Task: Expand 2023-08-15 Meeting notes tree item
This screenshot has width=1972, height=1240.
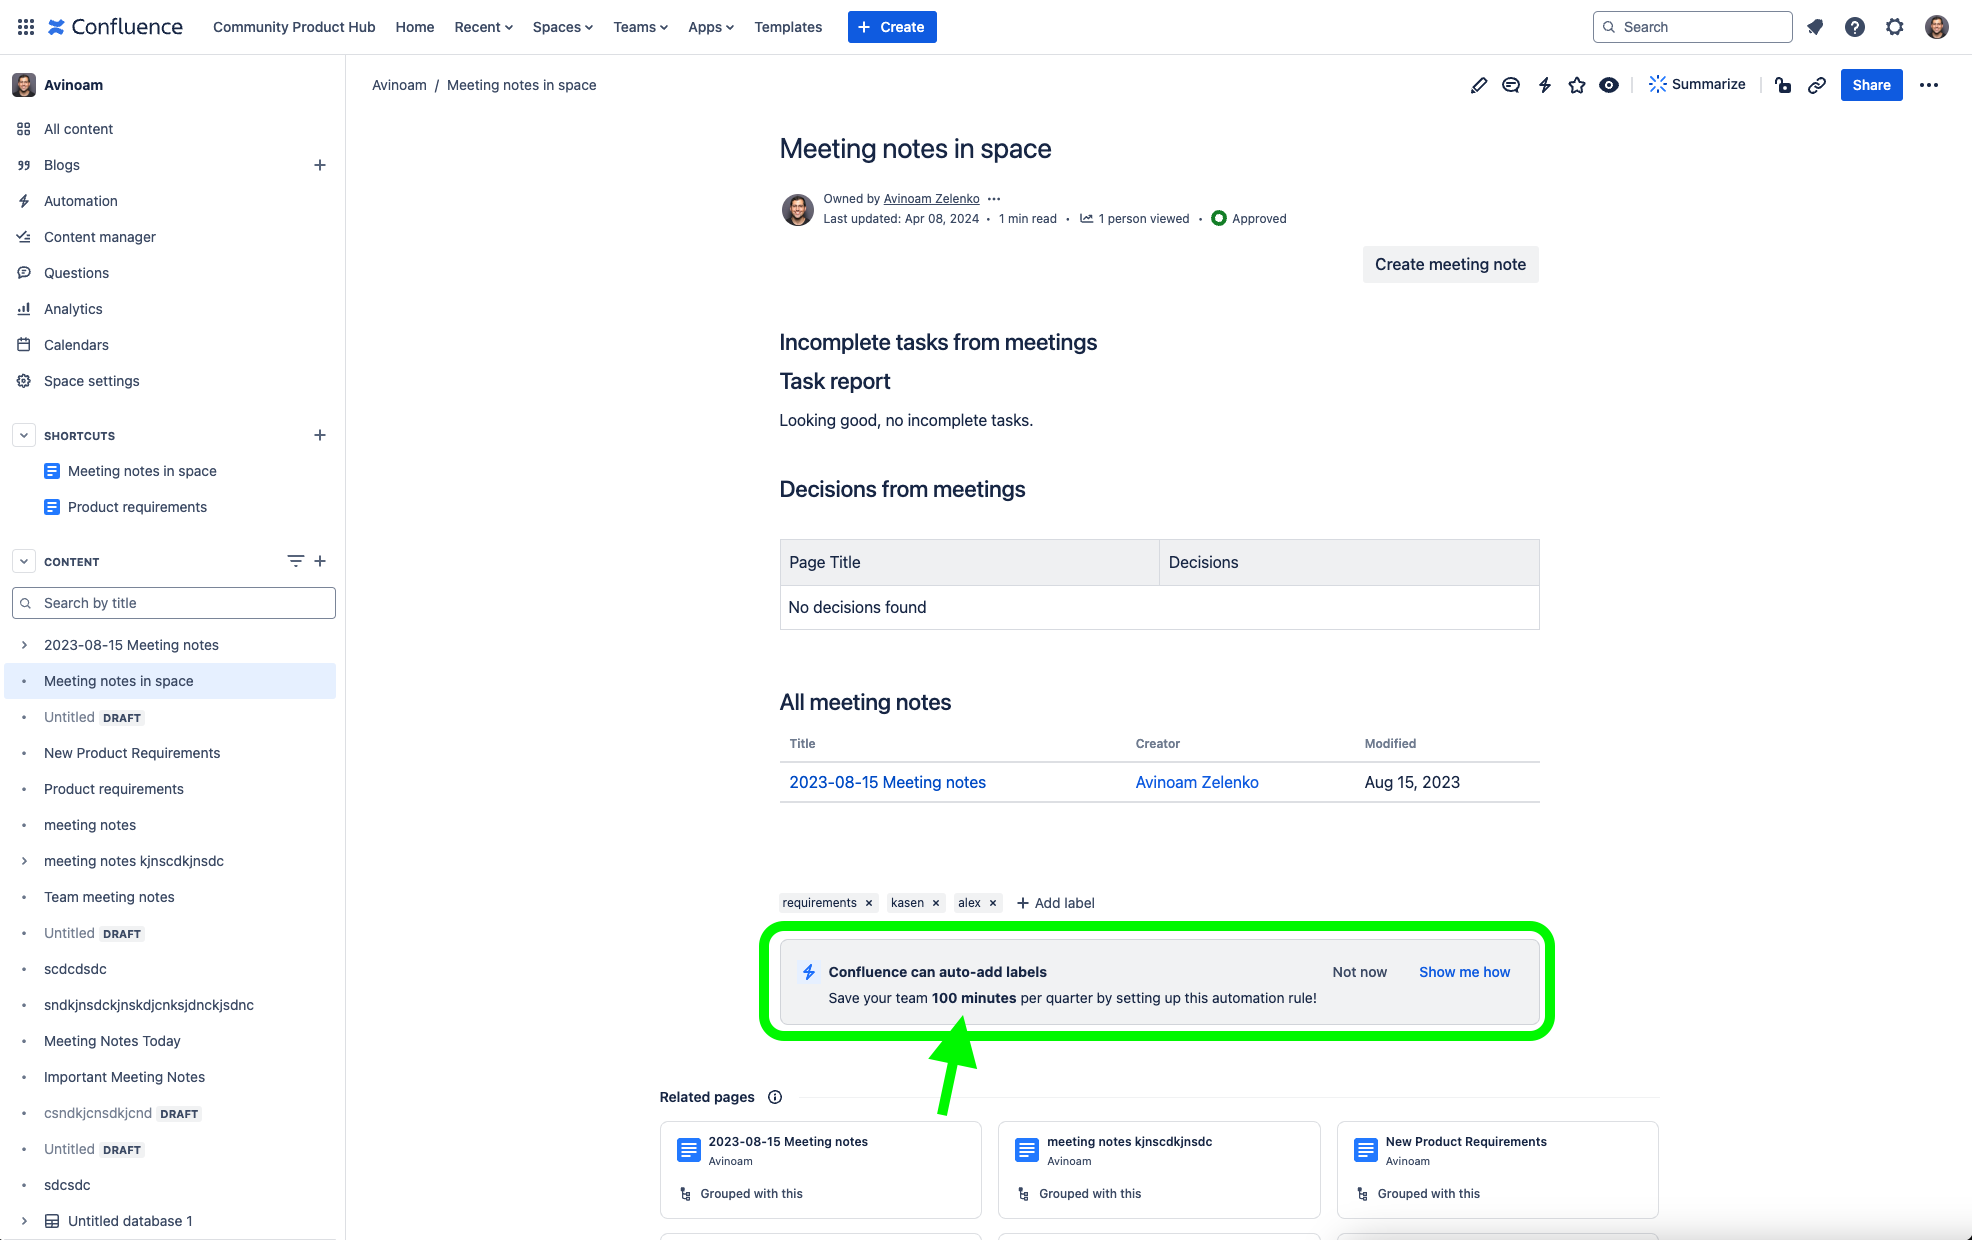Action: click(x=24, y=645)
